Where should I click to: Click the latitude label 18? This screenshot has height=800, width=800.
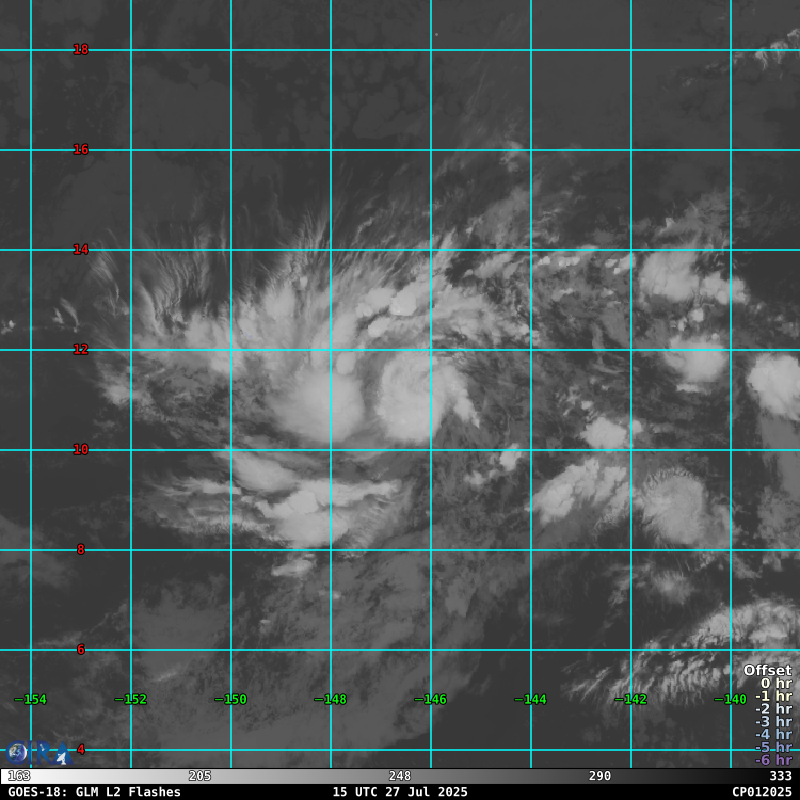[x=81, y=50]
